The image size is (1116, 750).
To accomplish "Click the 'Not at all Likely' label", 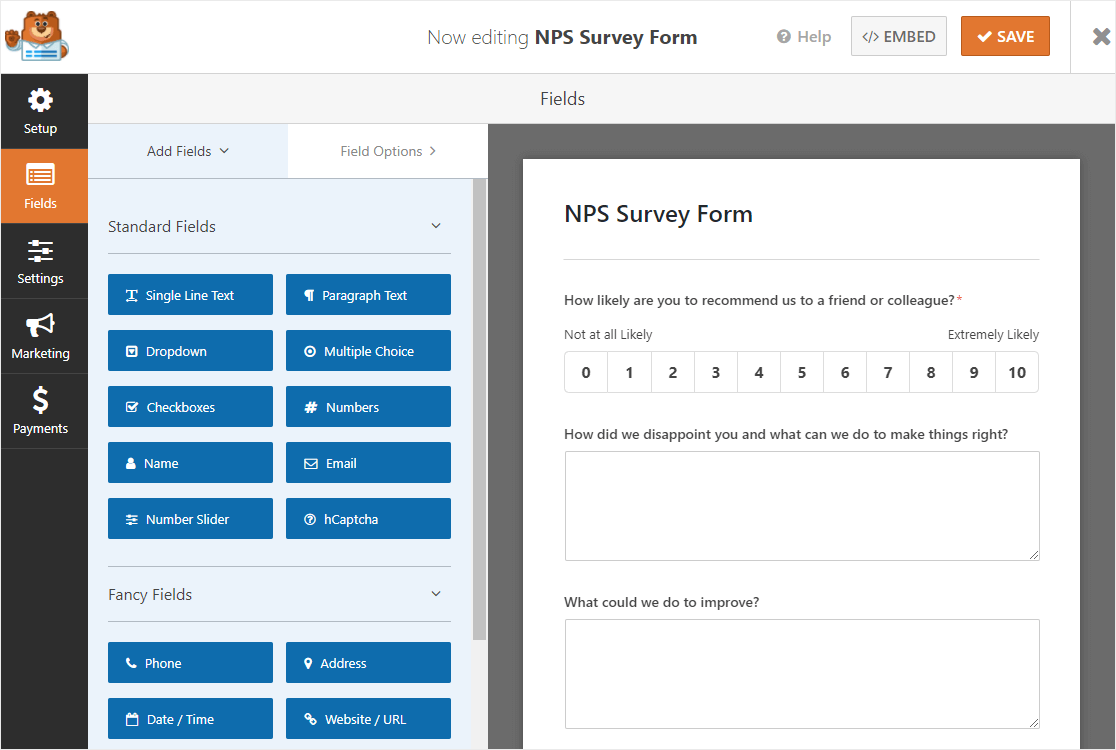I will [608, 334].
